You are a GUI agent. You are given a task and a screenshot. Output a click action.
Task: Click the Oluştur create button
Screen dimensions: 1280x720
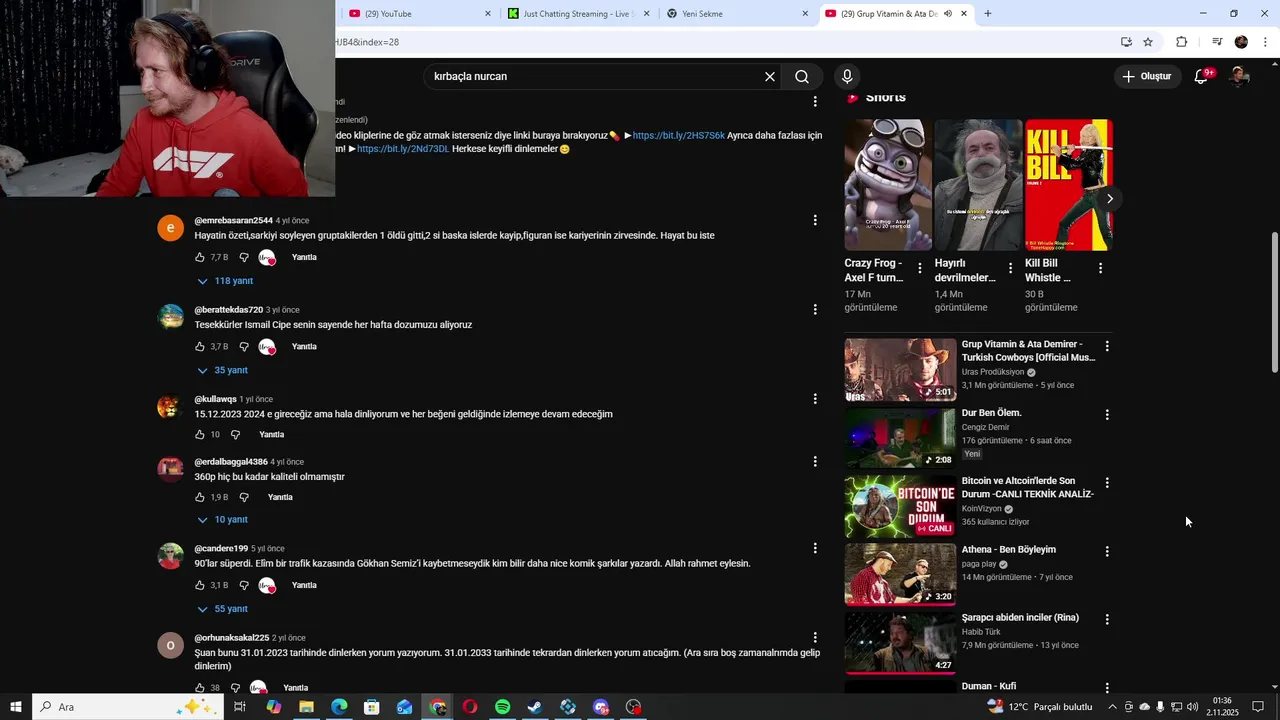coord(1146,76)
